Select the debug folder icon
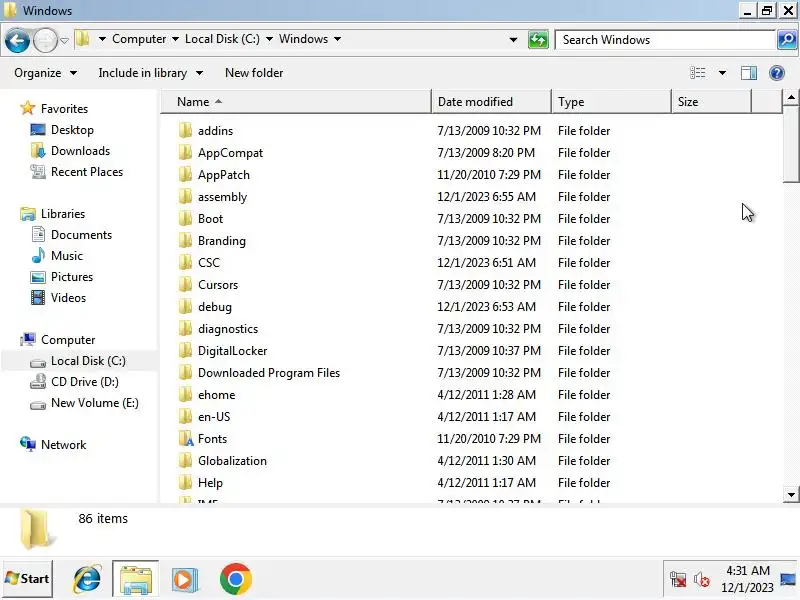 (x=186, y=306)
